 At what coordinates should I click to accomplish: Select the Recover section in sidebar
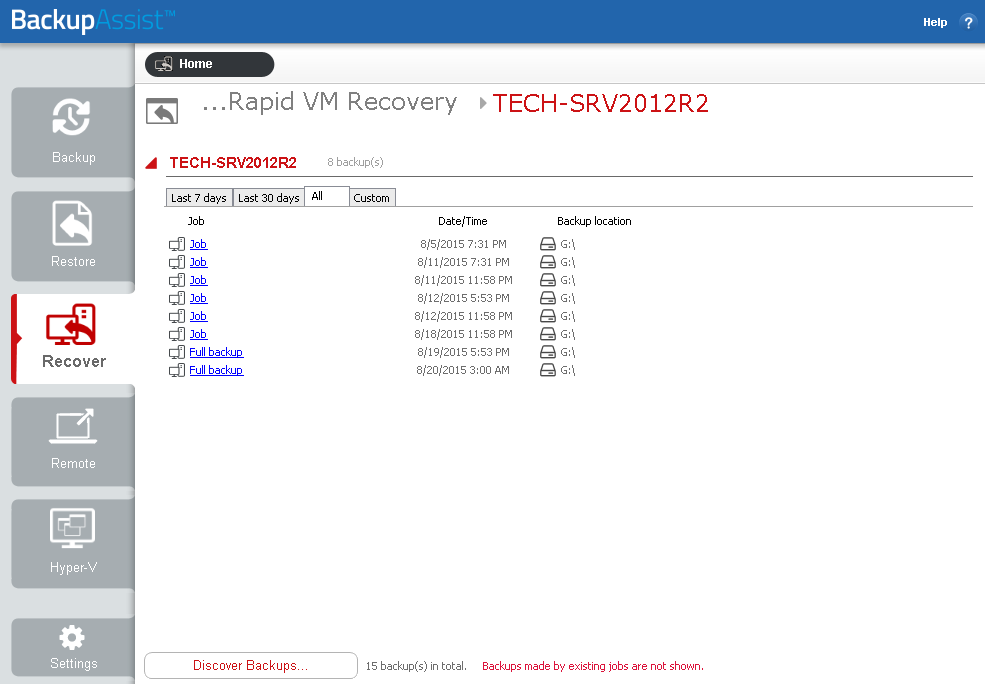click(73, 339)
